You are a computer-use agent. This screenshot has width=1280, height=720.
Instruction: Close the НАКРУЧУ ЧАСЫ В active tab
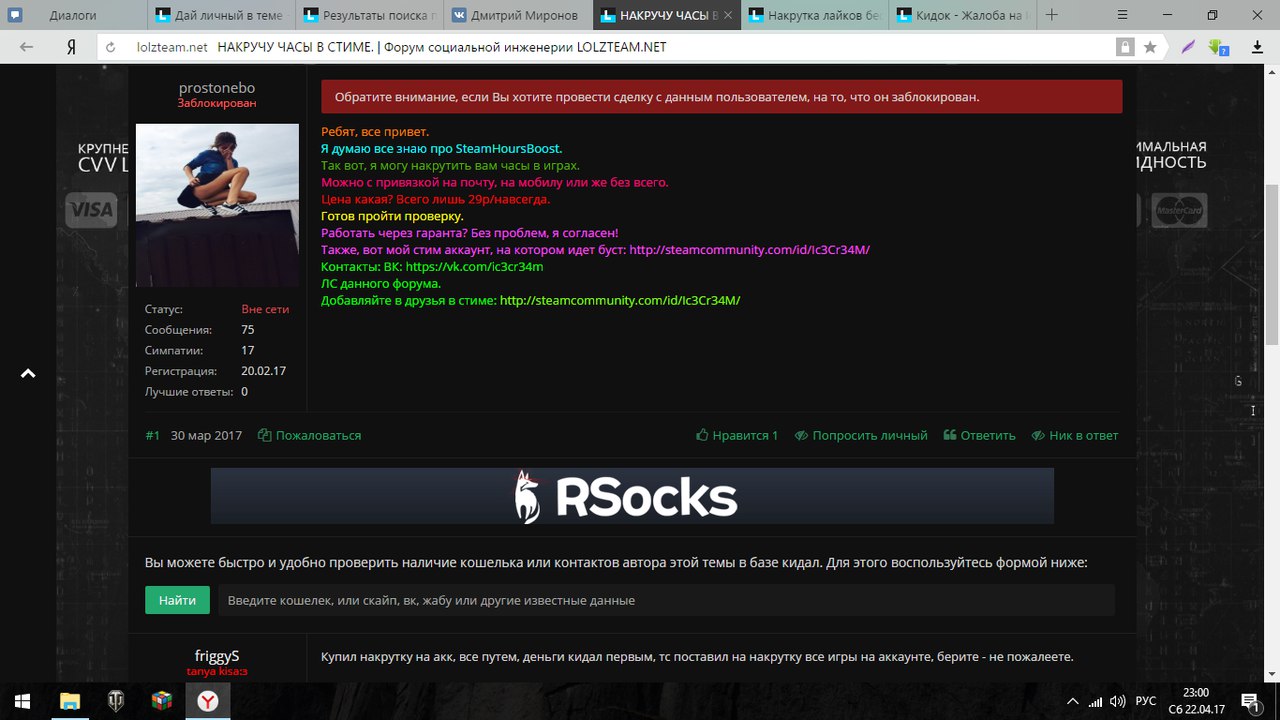coord(728,15)
